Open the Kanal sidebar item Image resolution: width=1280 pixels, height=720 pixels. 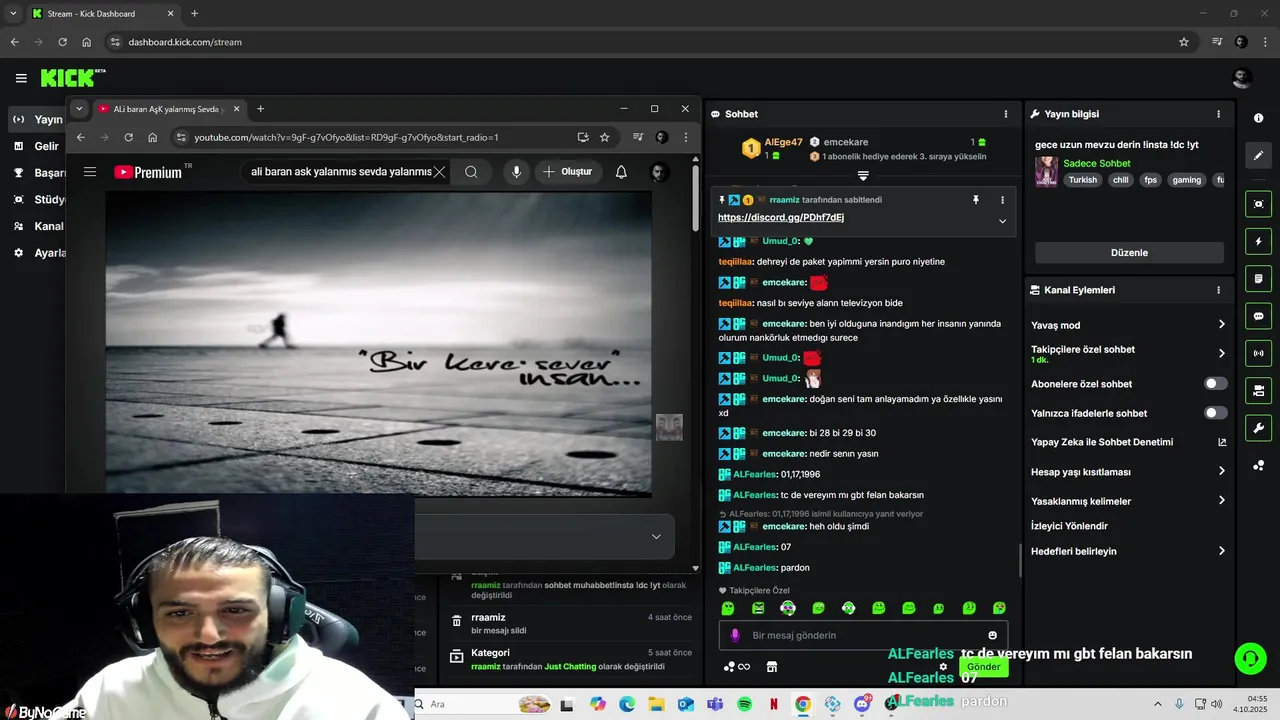pos(37,226)
